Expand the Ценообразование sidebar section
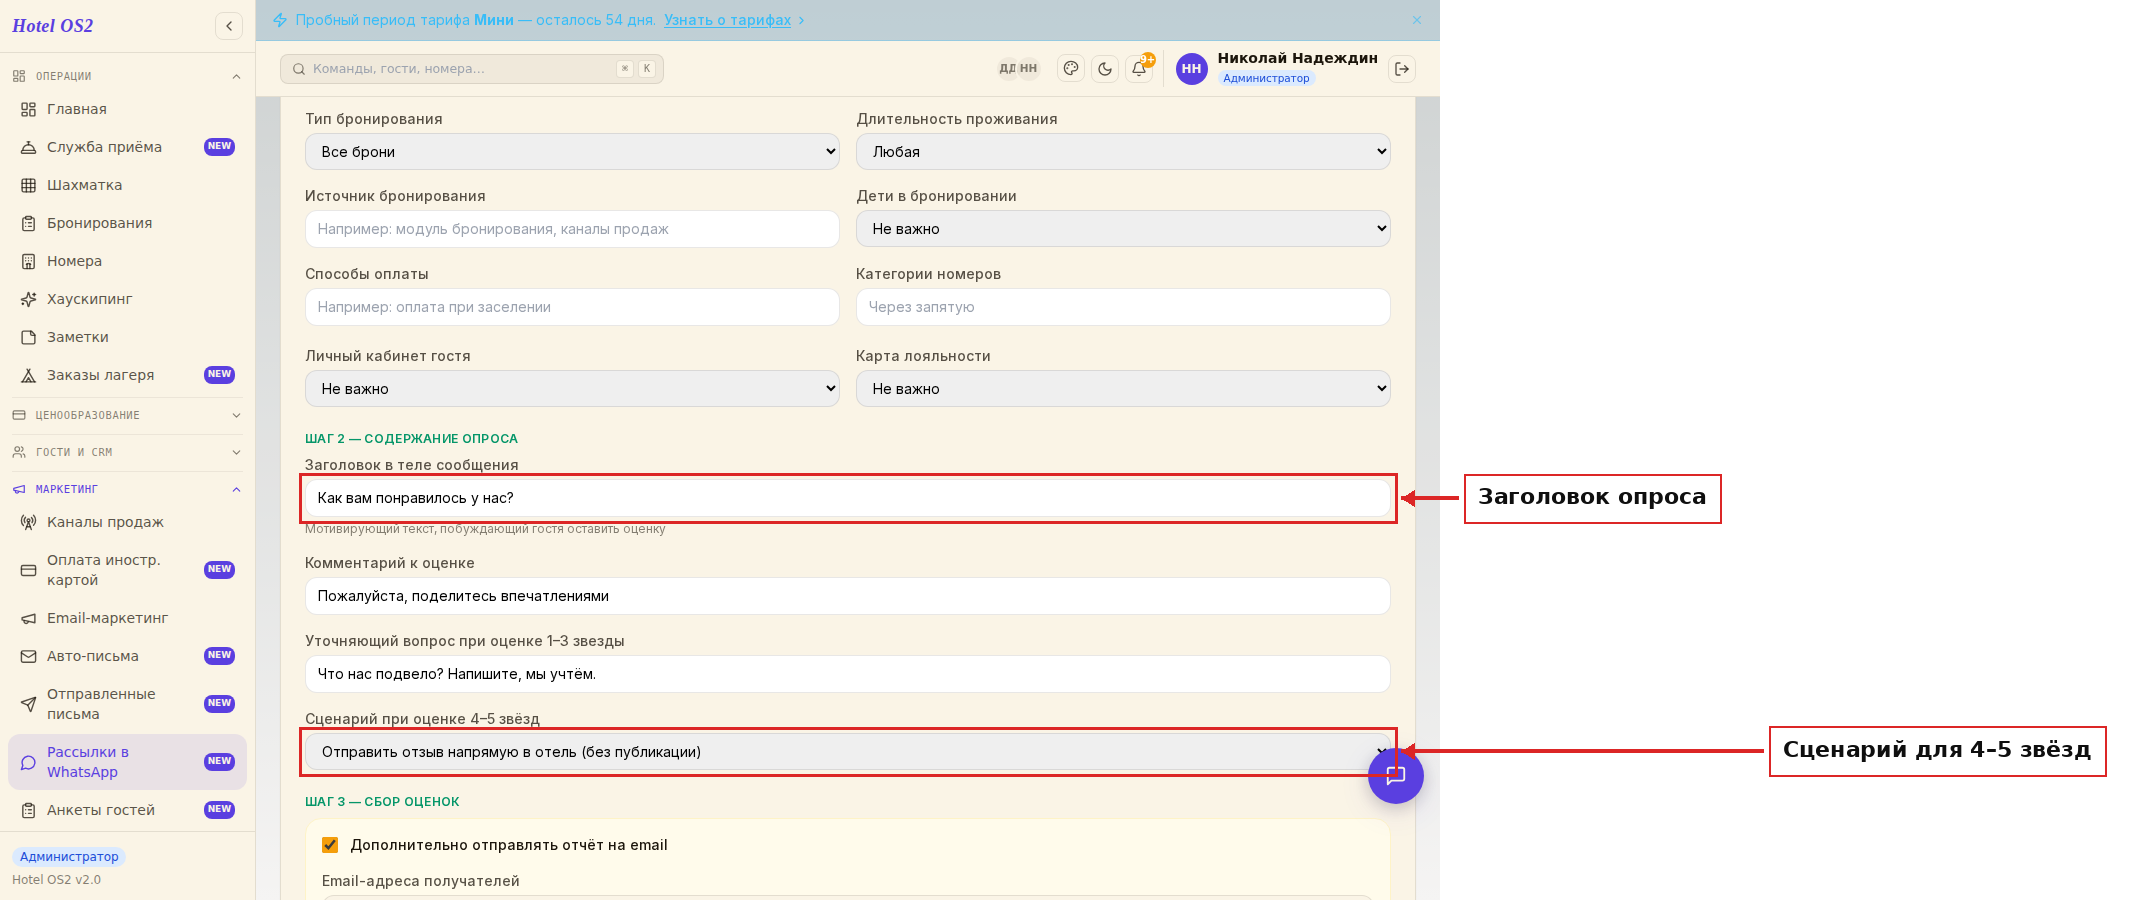Viewport: 2130px width, 900px height. click(128, 415)
